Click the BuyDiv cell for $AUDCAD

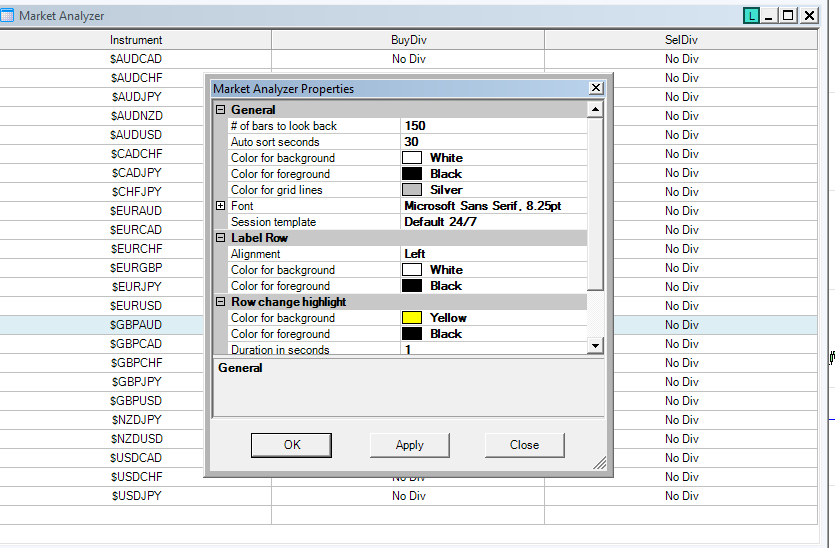408,59
